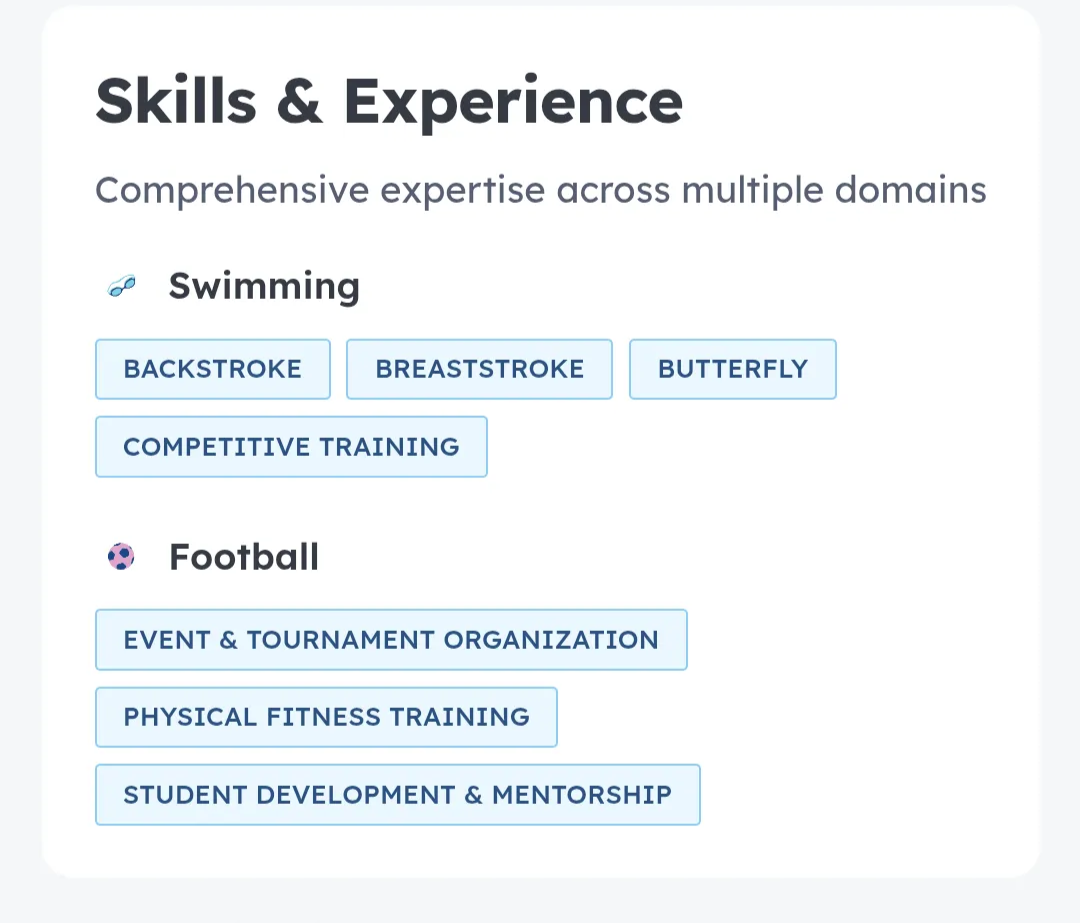This screenshot has height=923, width=1080.
Task: Select the BACKSTROKE skill tag
Action: click(213, 369)
